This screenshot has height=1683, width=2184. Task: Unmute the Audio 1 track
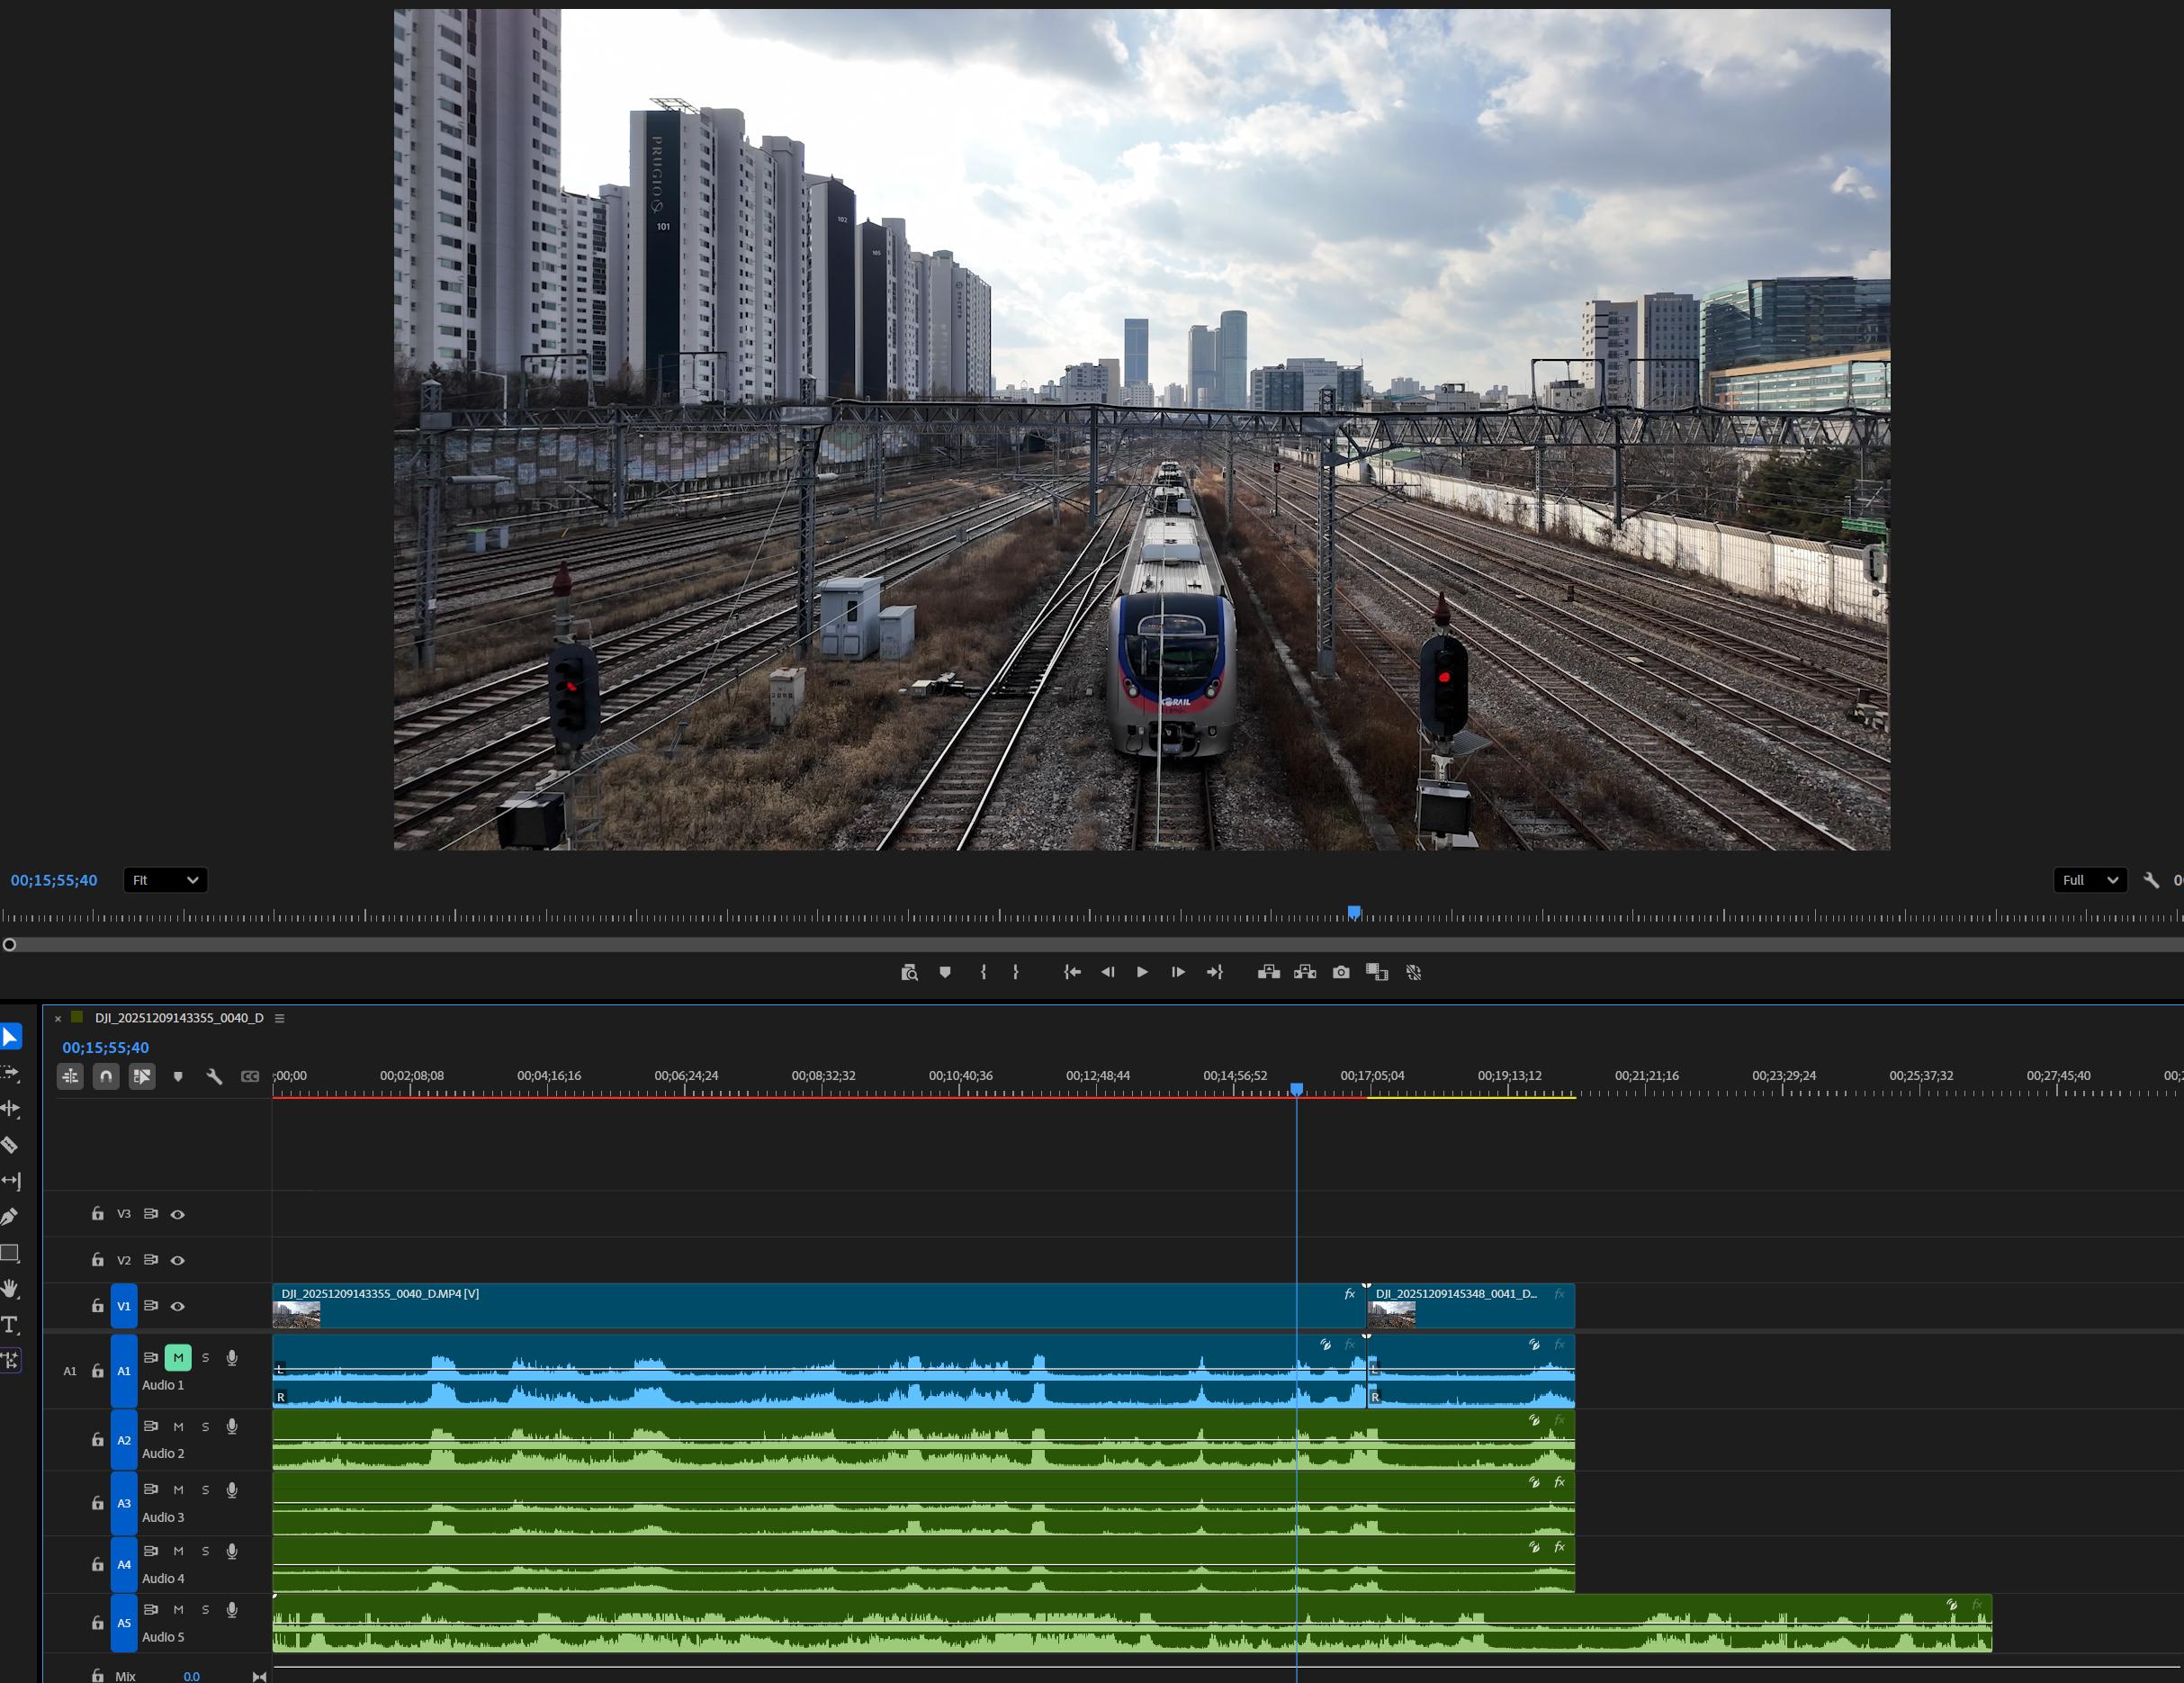[x=178, y=1357]
